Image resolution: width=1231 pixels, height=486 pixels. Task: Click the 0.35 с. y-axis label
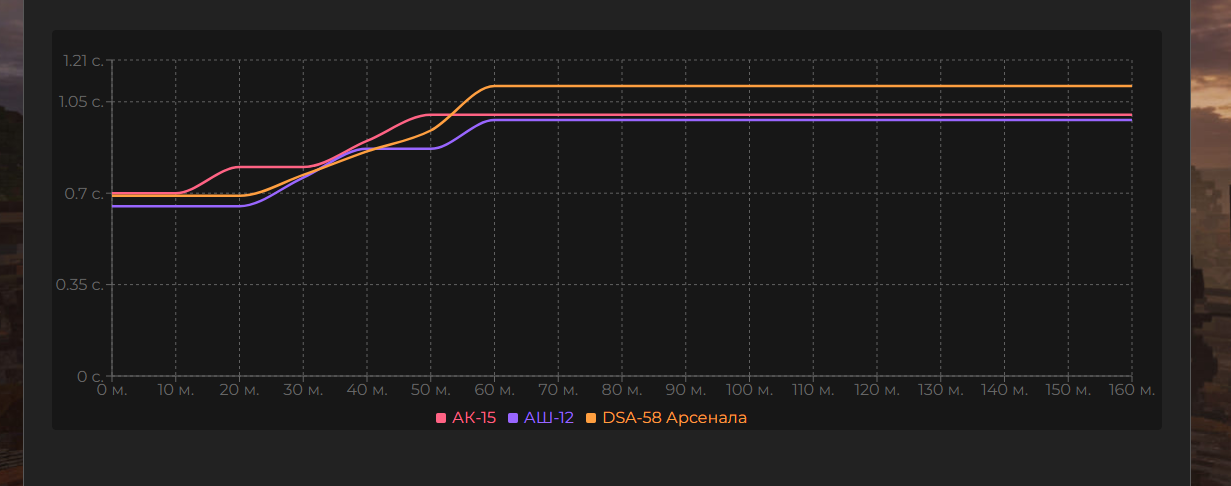point(82,285)
